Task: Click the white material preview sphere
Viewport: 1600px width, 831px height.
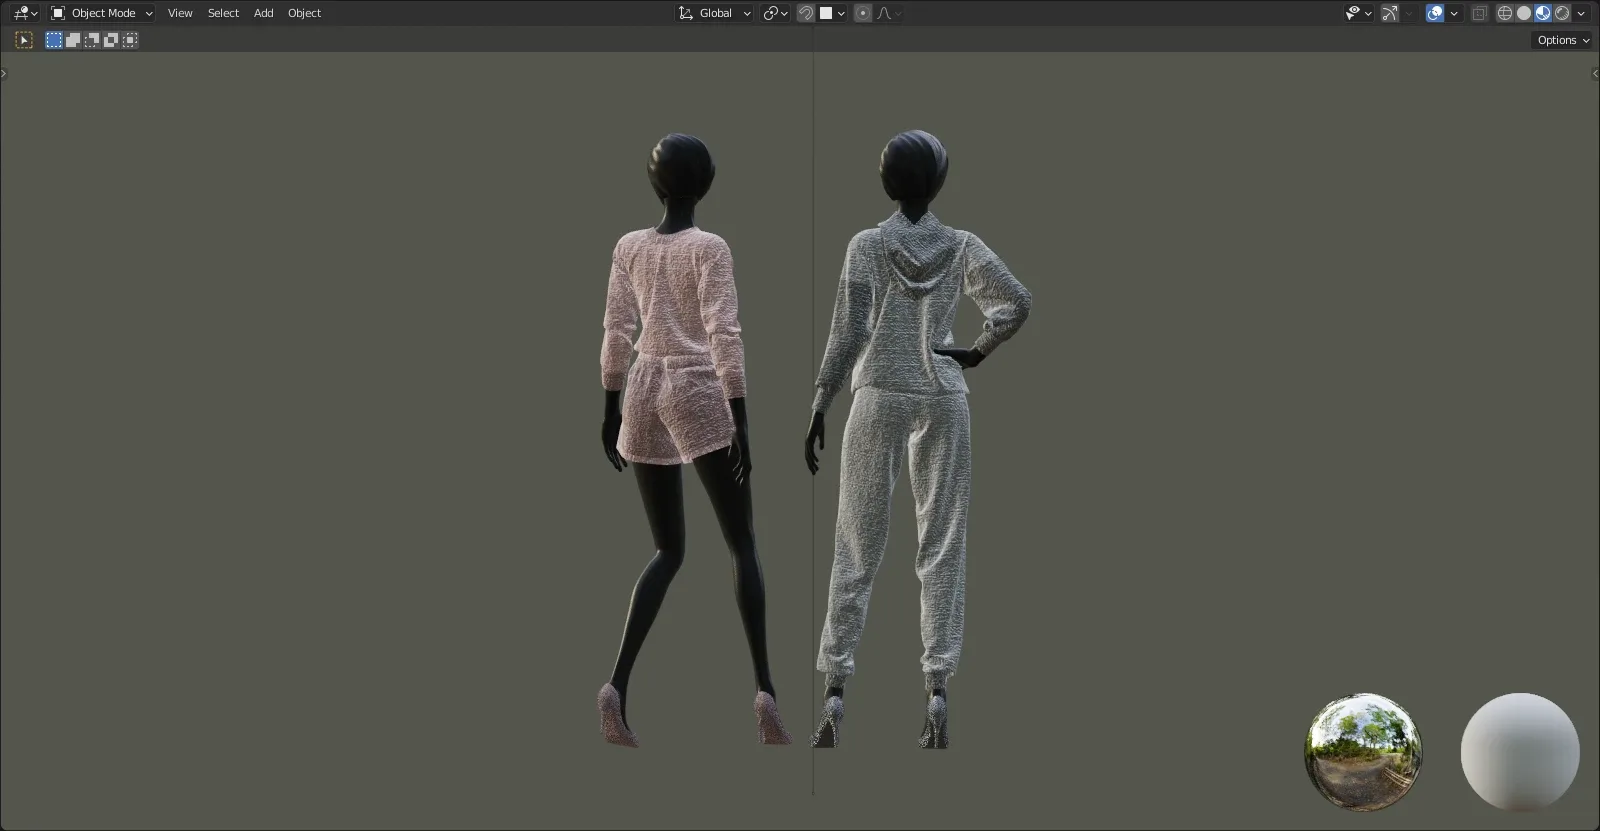Action: tap(1520, 752)
